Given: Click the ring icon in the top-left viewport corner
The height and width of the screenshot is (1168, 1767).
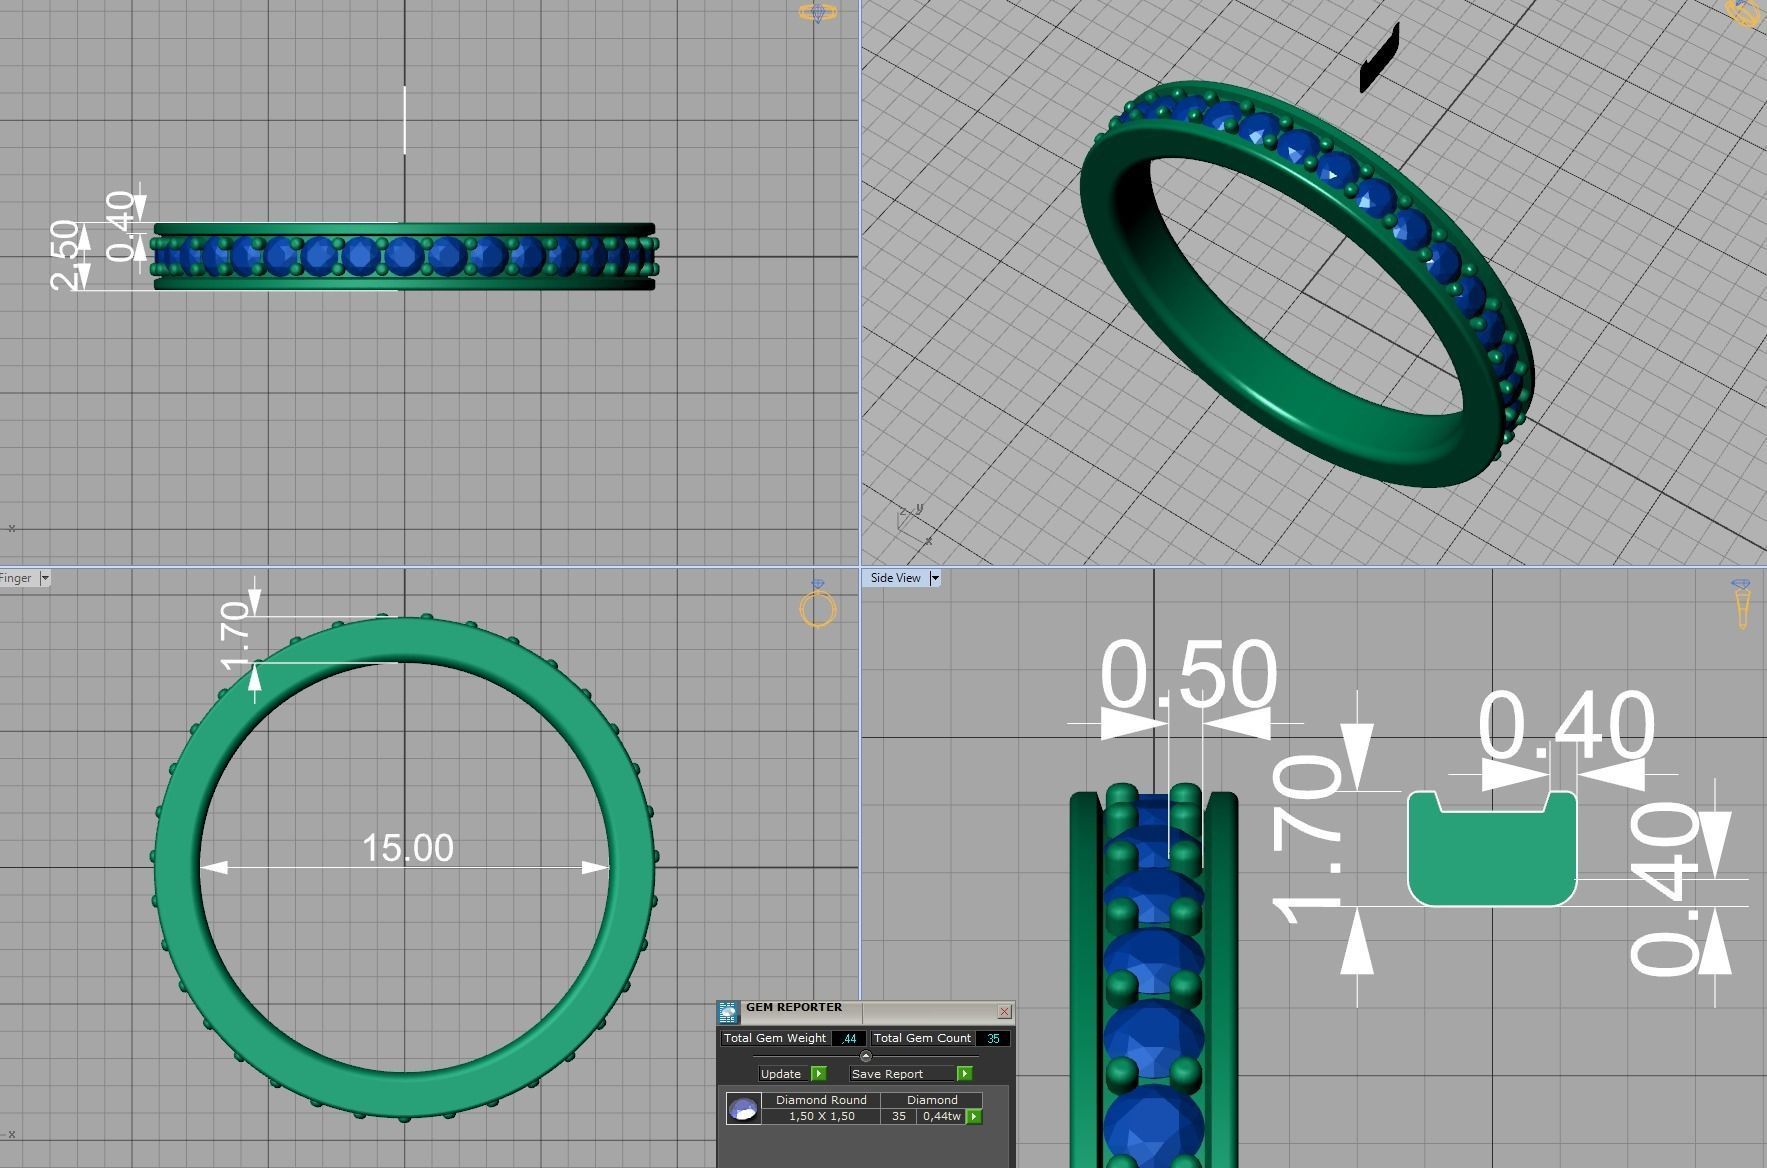Looking at the screenshot, I should pos(817,13).
